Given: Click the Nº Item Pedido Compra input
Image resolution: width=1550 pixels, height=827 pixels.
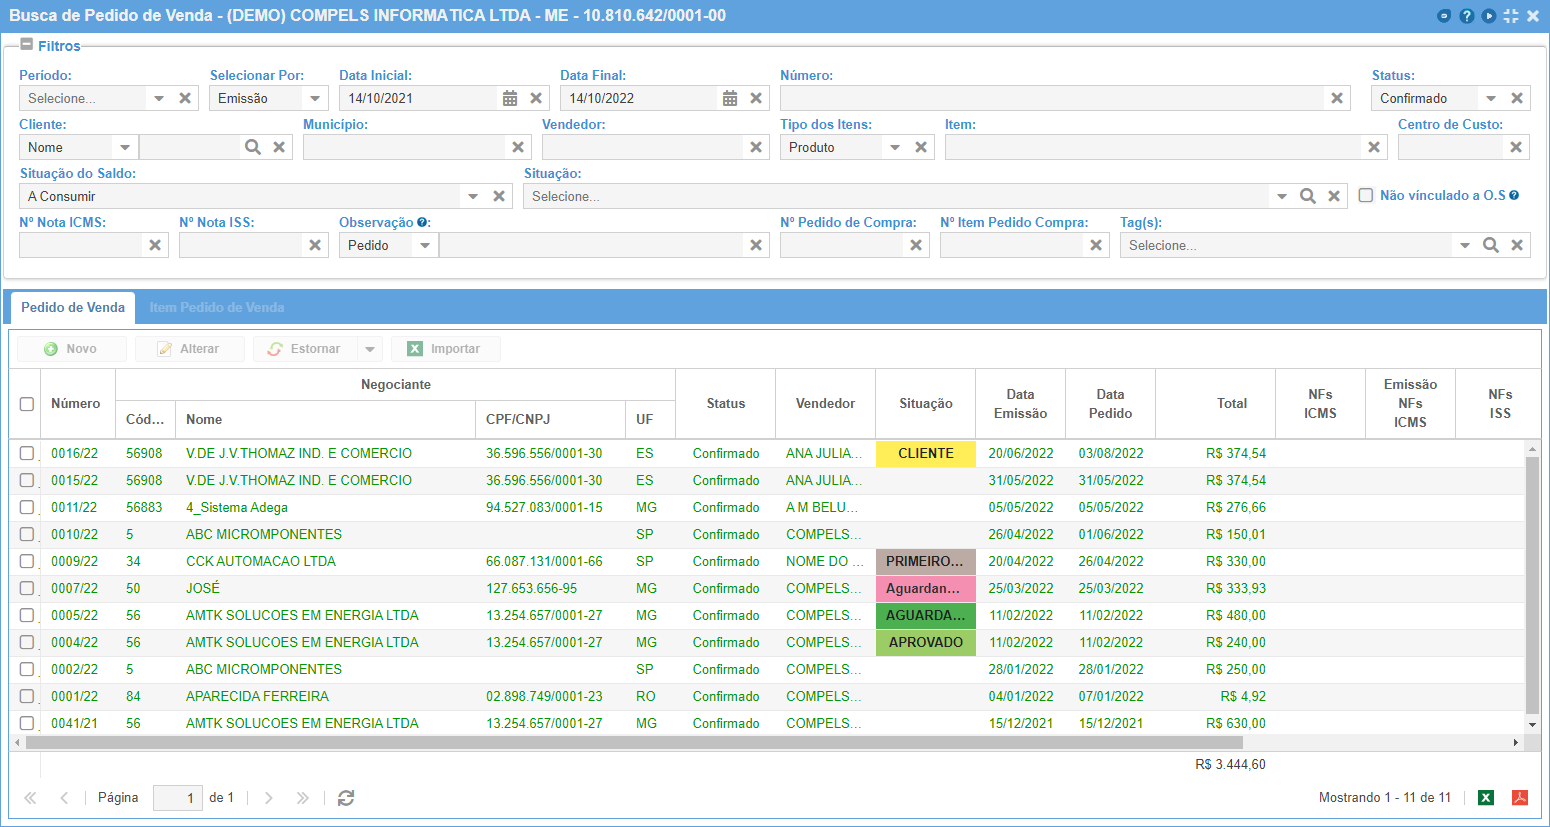Looking at the screenshot, I should tap(1012, 245).
